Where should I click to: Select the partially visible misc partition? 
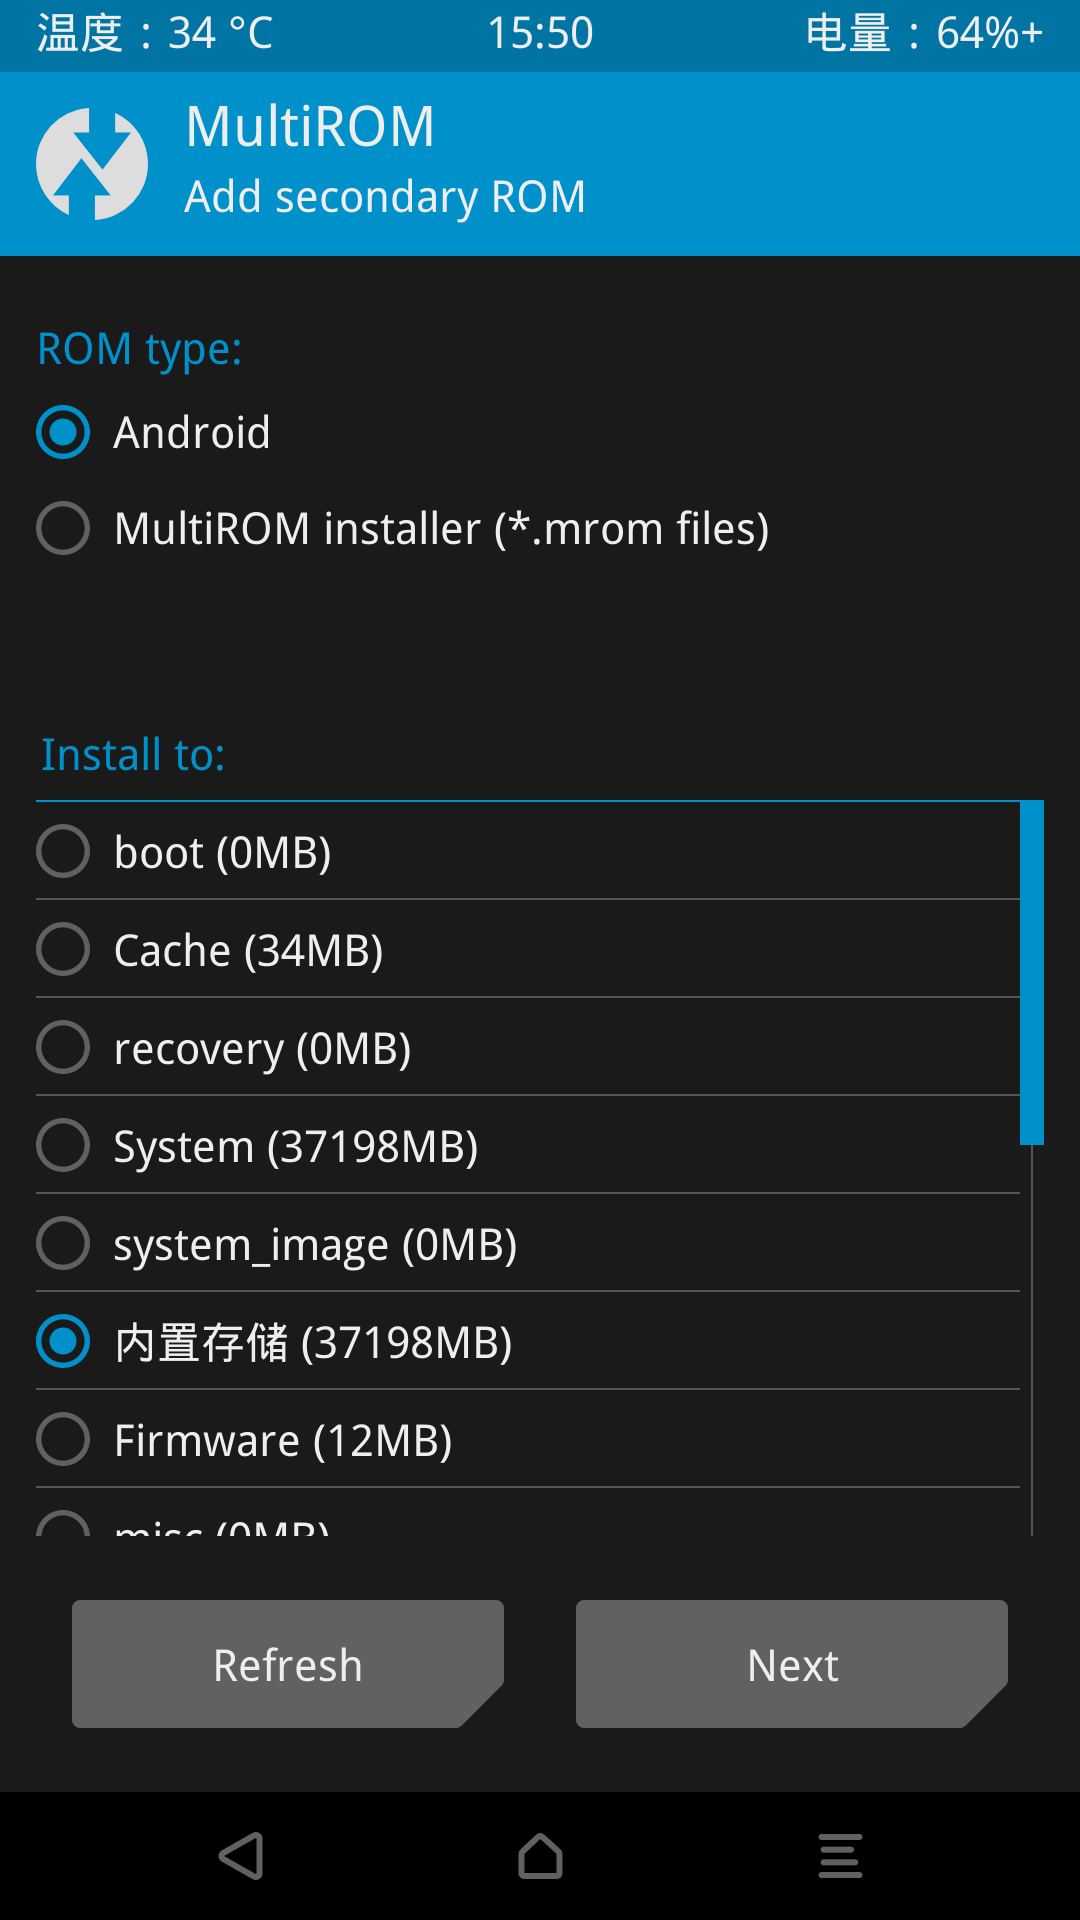(x=528, y=1513)
